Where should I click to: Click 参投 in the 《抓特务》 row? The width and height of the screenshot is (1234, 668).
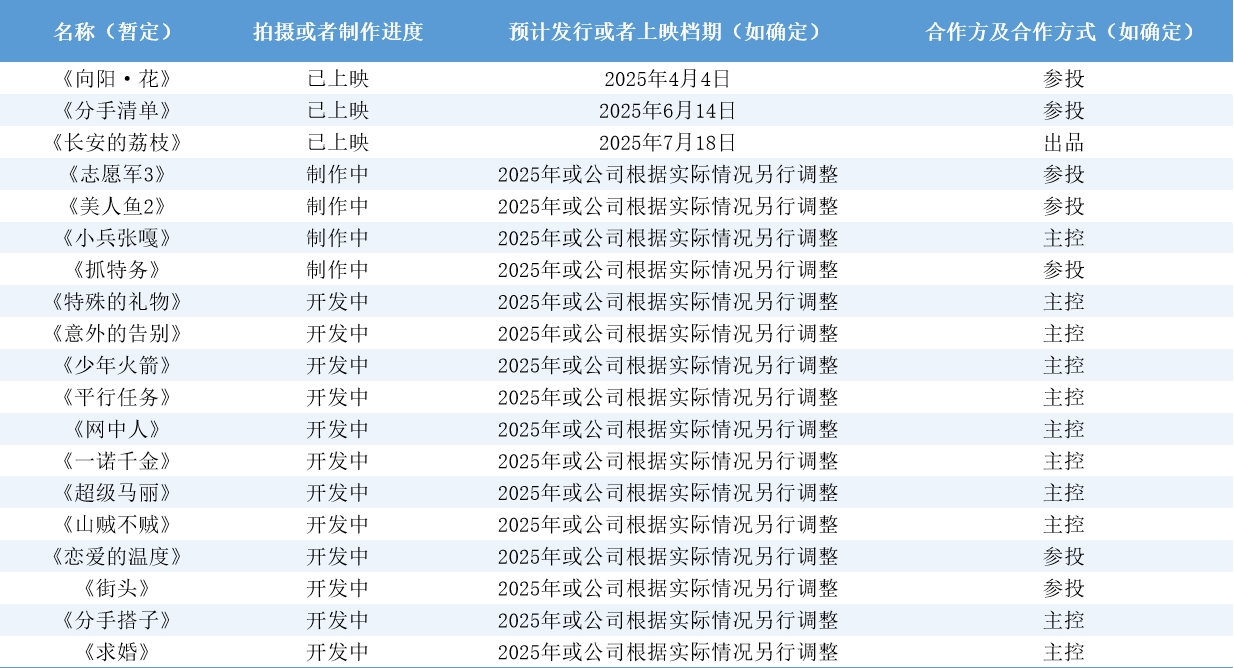click(1063, 270)
